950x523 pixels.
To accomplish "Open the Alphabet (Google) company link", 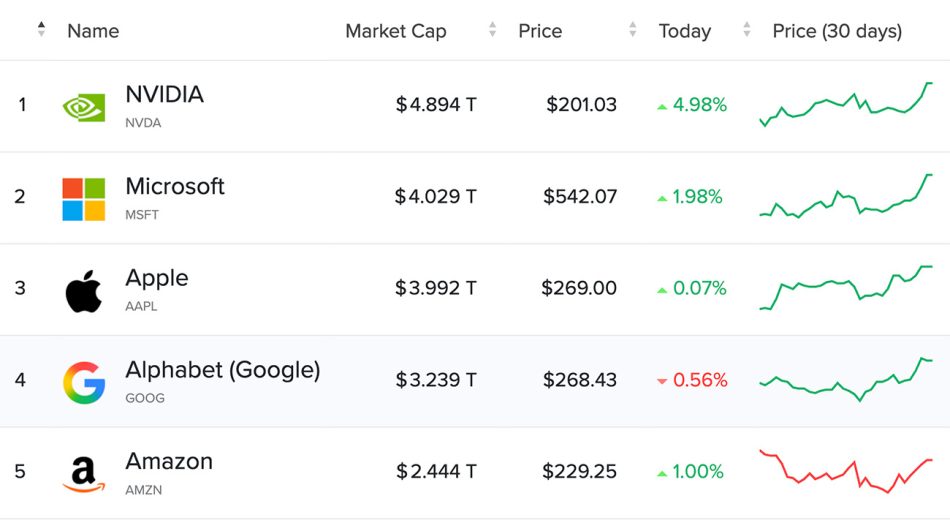I will tap(222, 370).
